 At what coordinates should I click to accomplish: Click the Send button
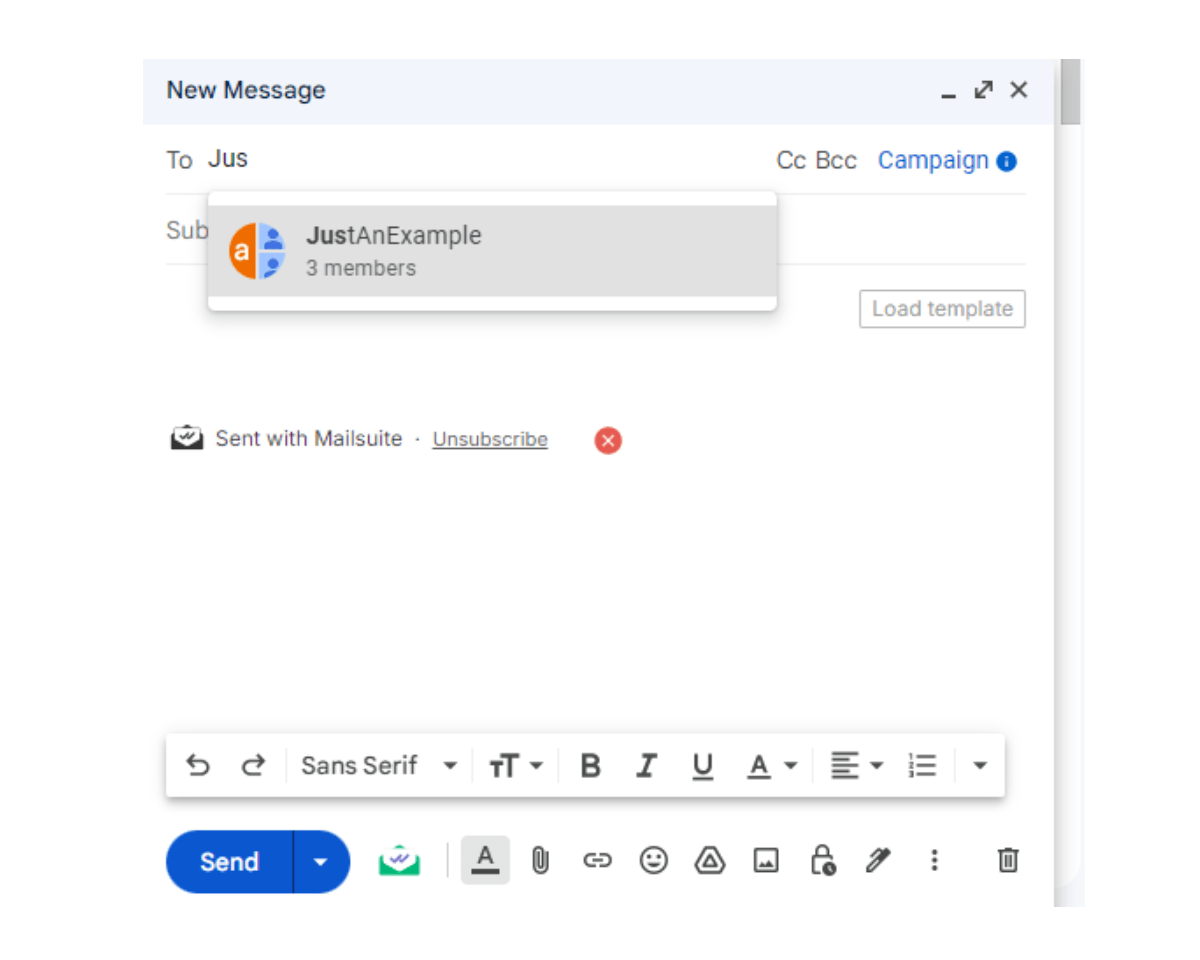pos(229,862)
